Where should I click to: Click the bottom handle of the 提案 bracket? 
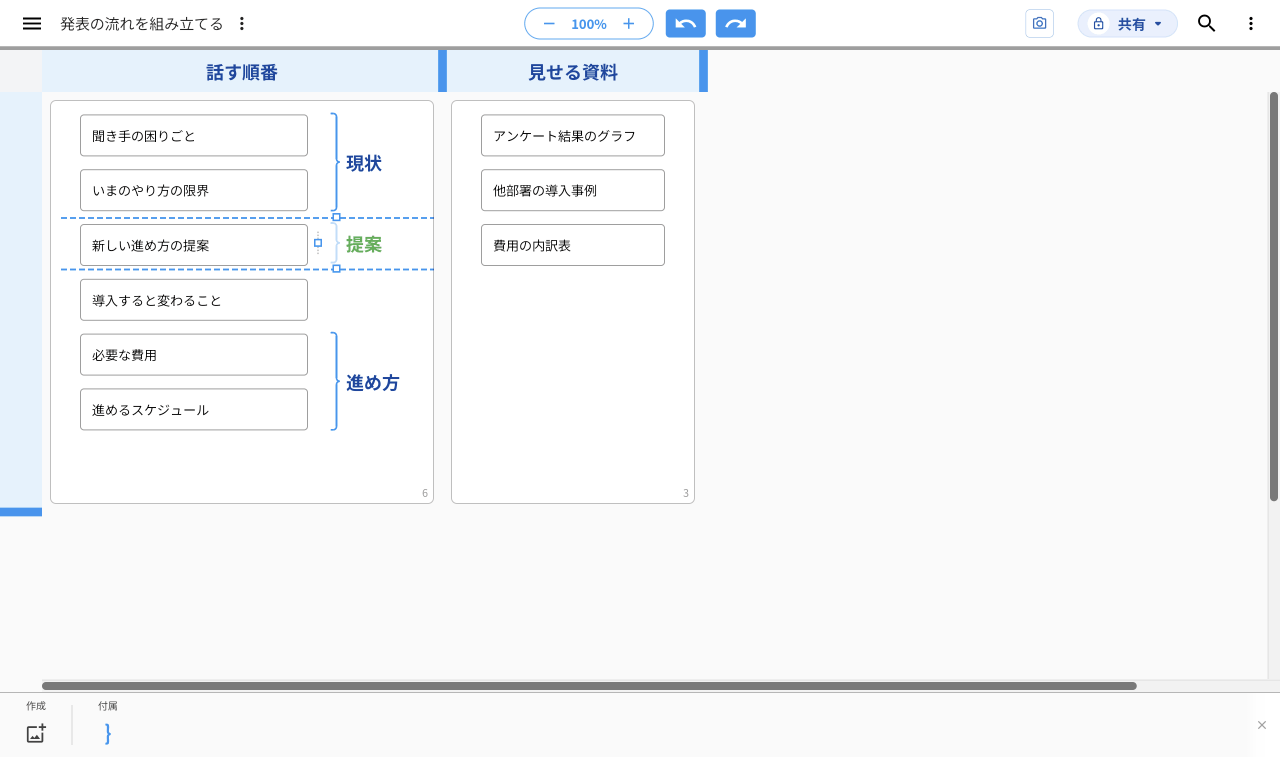pos(336,269)
